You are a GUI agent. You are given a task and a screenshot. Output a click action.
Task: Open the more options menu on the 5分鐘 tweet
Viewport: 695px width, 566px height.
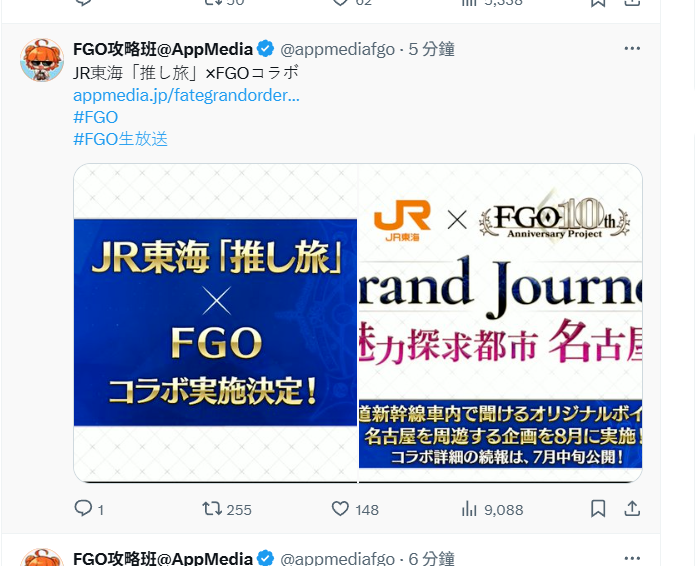632,48
